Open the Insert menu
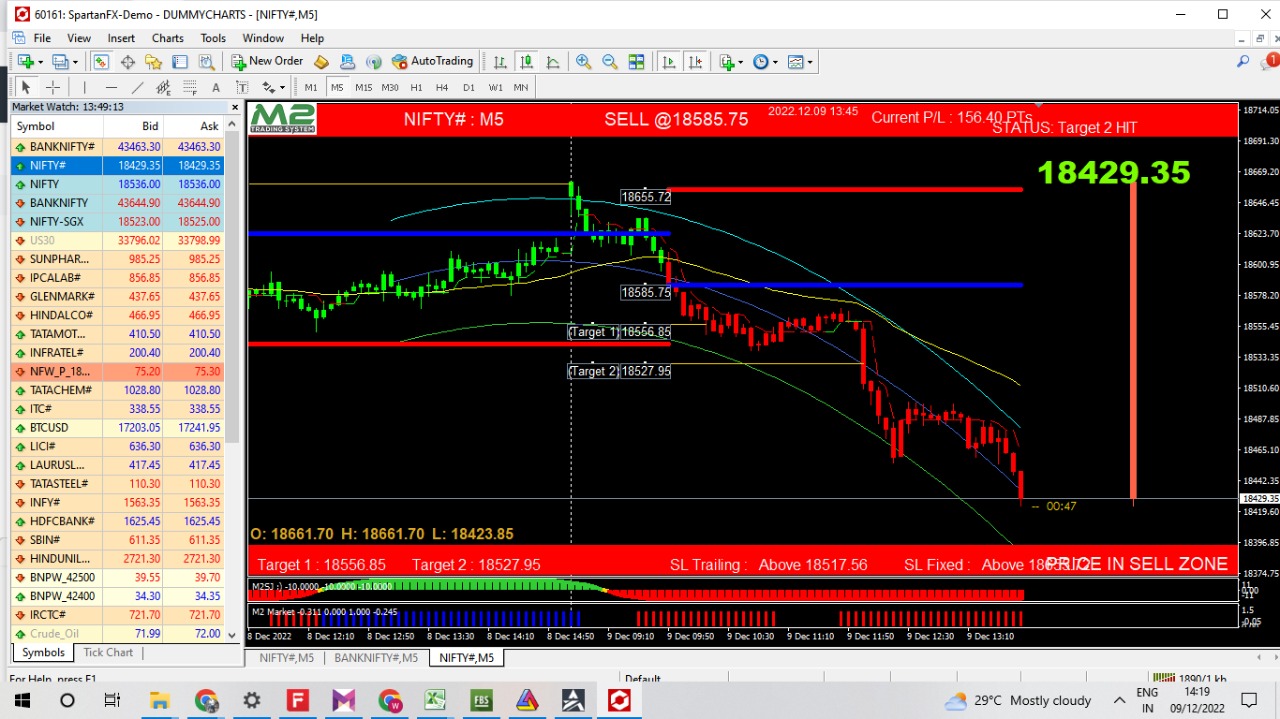Image resolution: width=1280 pixels, height=719 pixels. [x=121, y=38]
